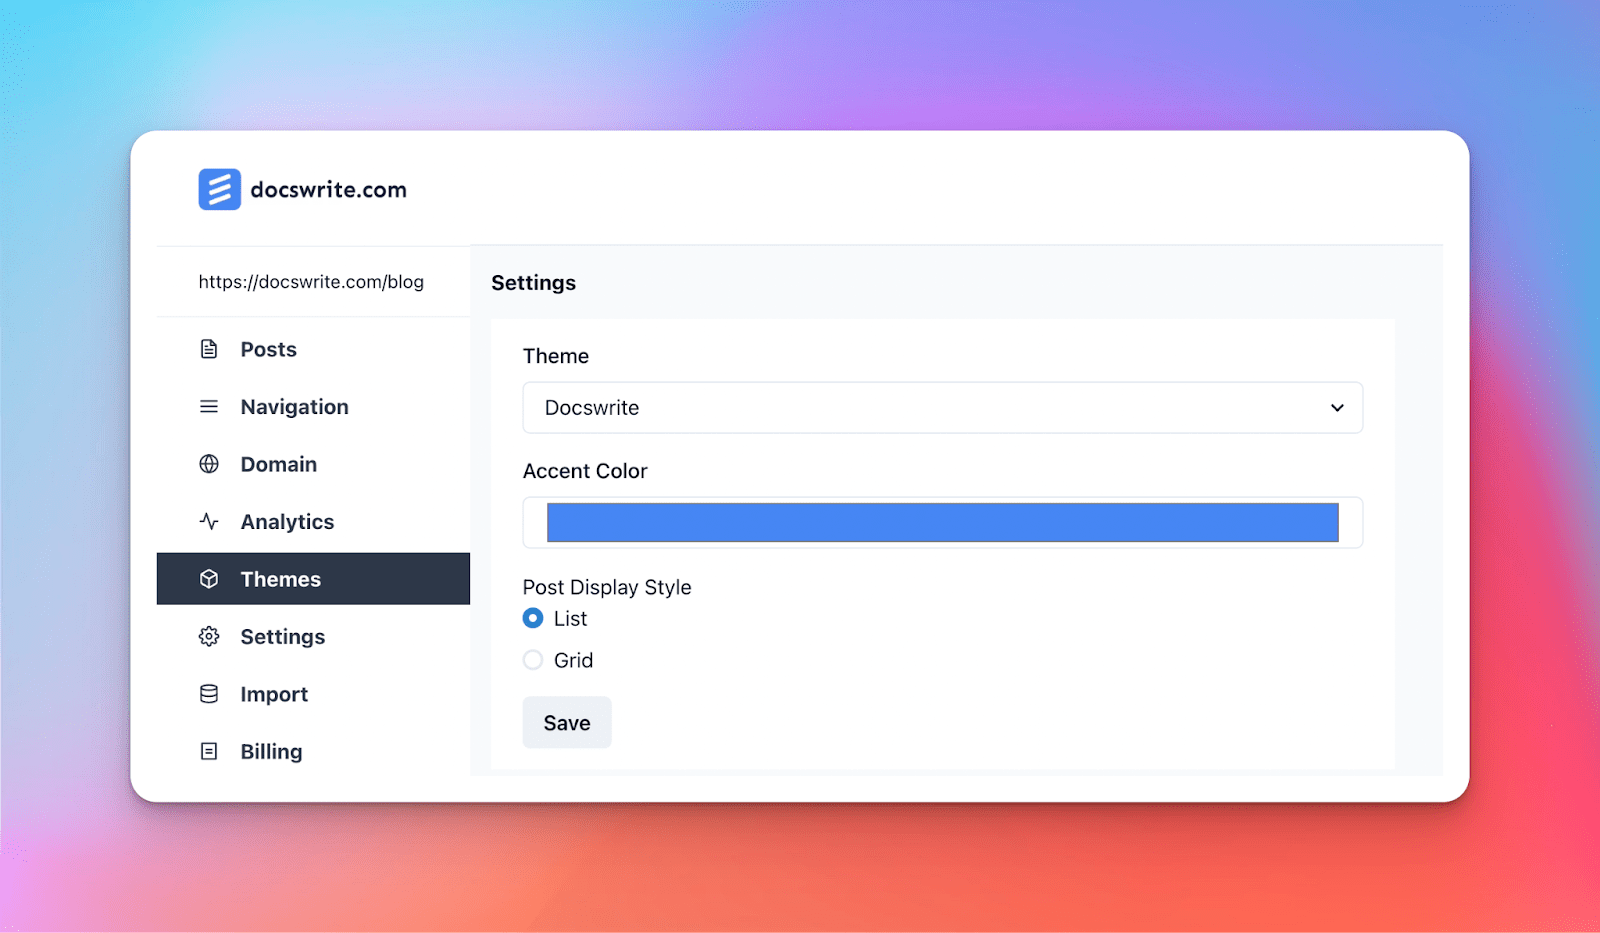Click the Billing receipt icon
The image size is (1600, 933).
(x=209, y=751)
